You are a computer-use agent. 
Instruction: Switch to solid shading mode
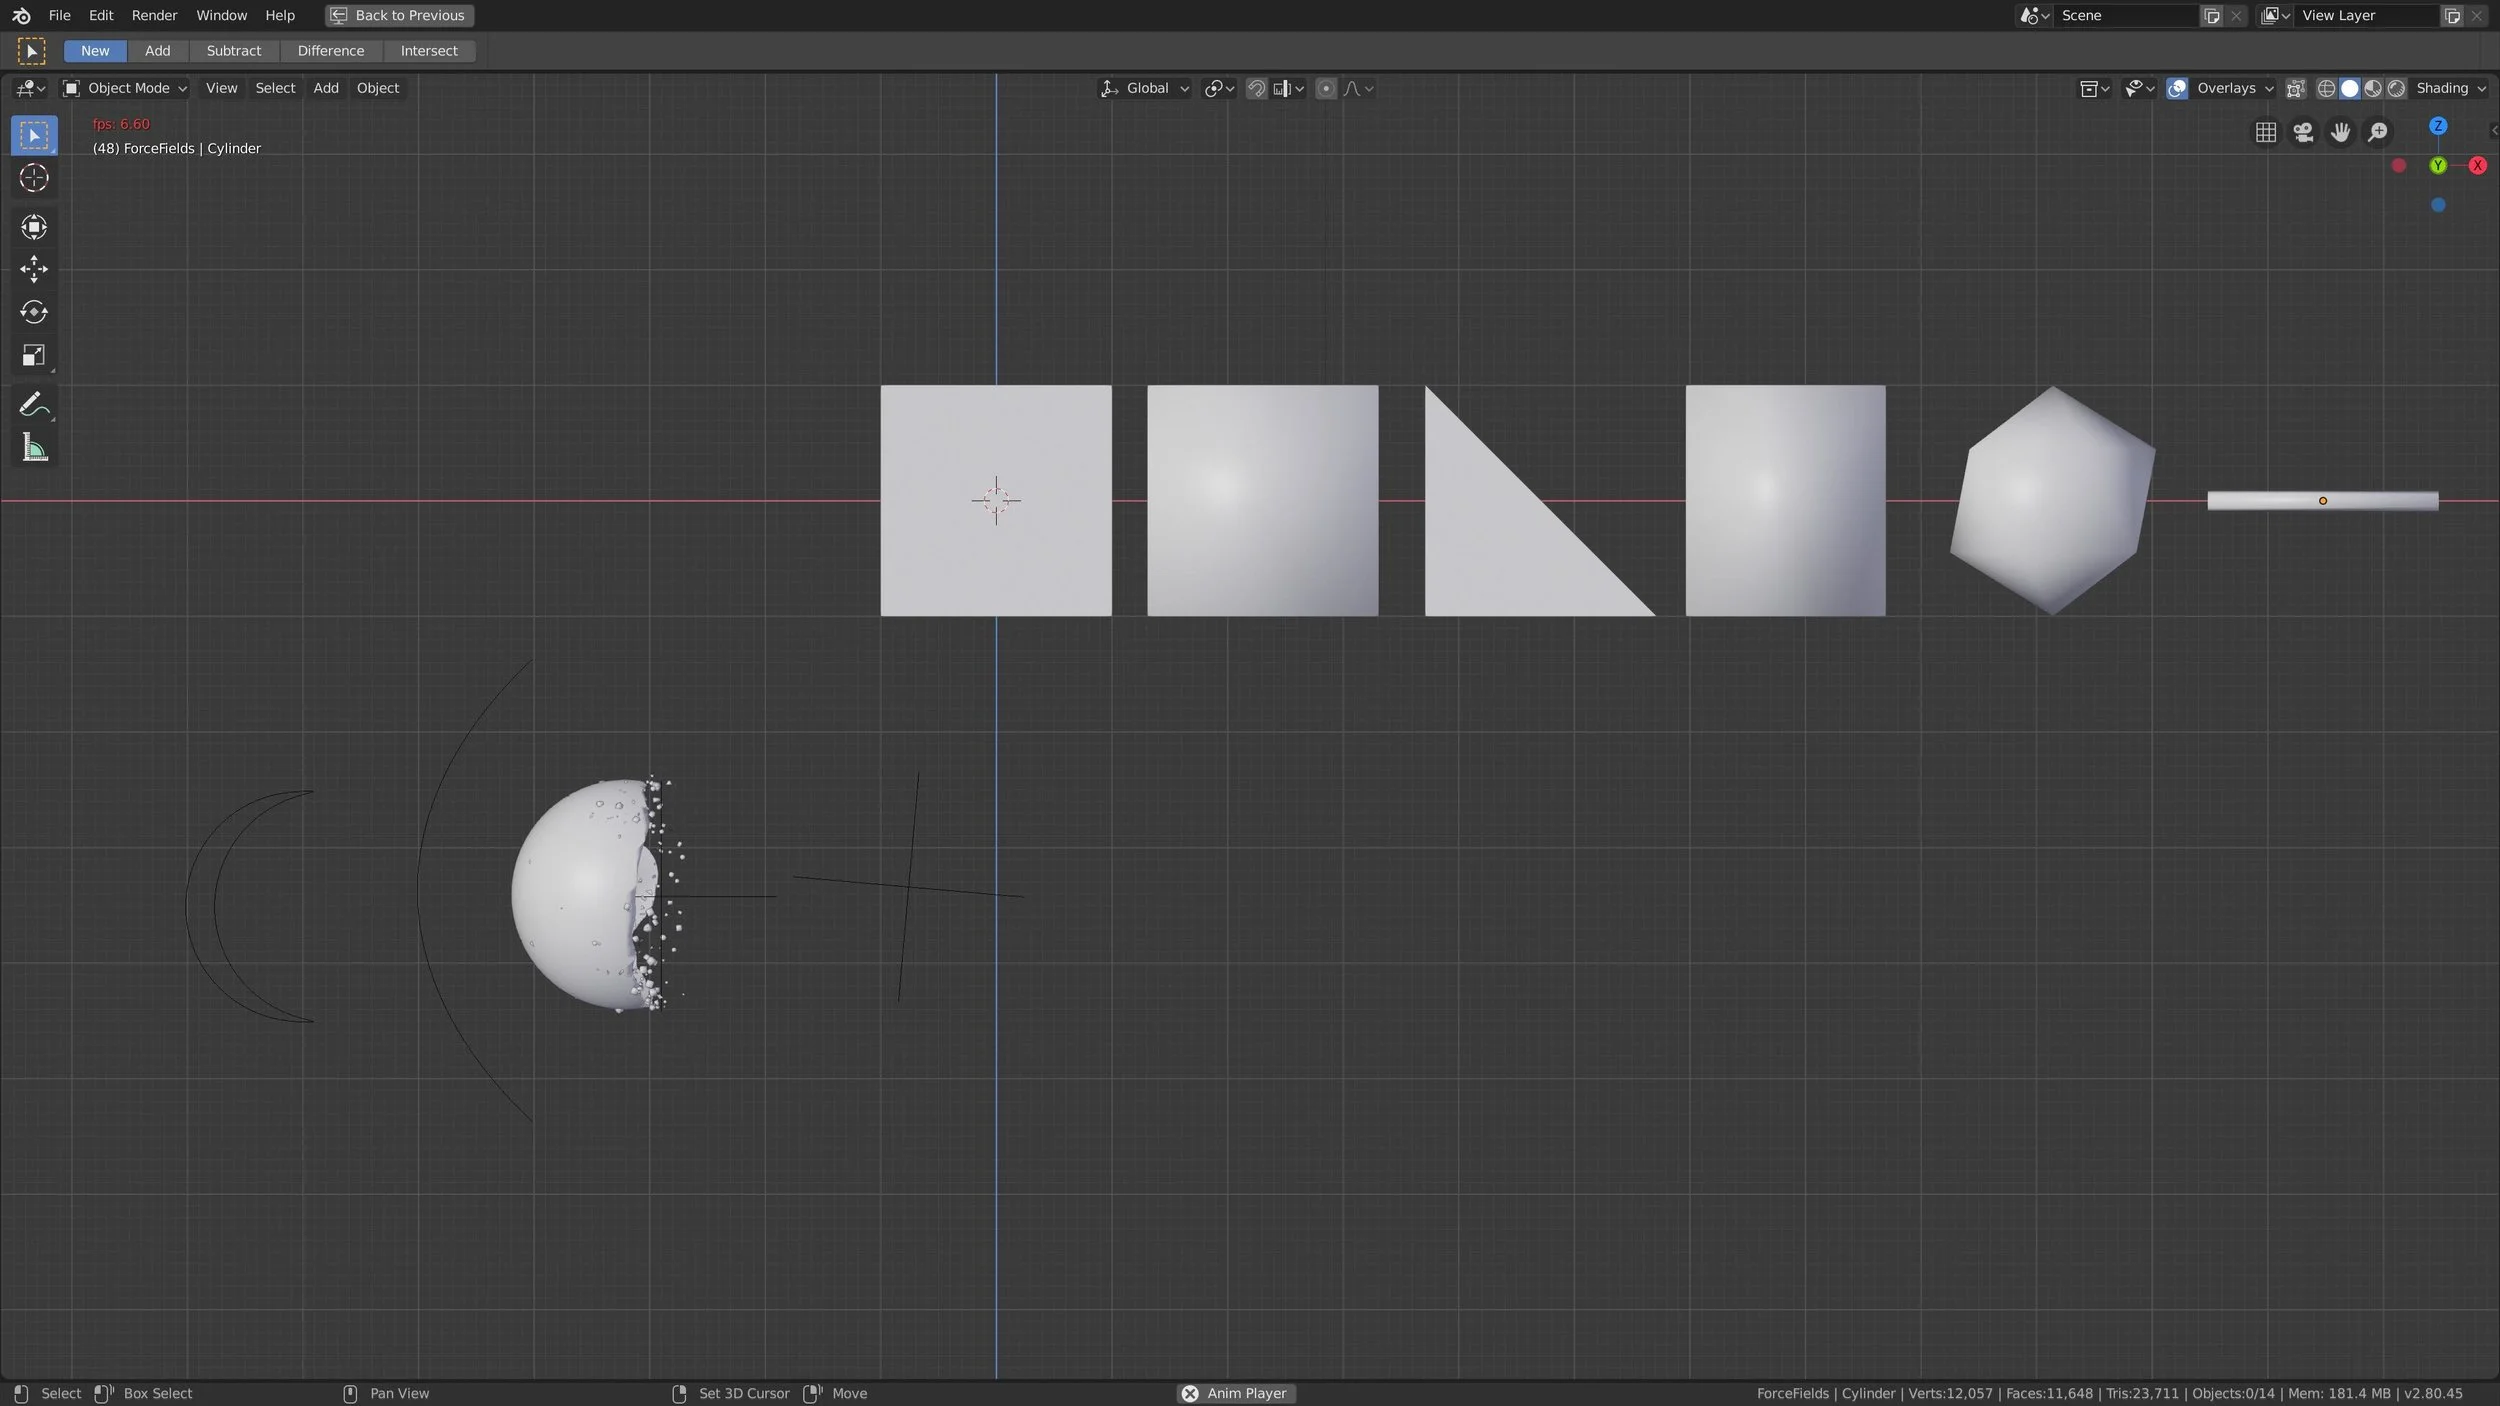(x=2349, y=88)
